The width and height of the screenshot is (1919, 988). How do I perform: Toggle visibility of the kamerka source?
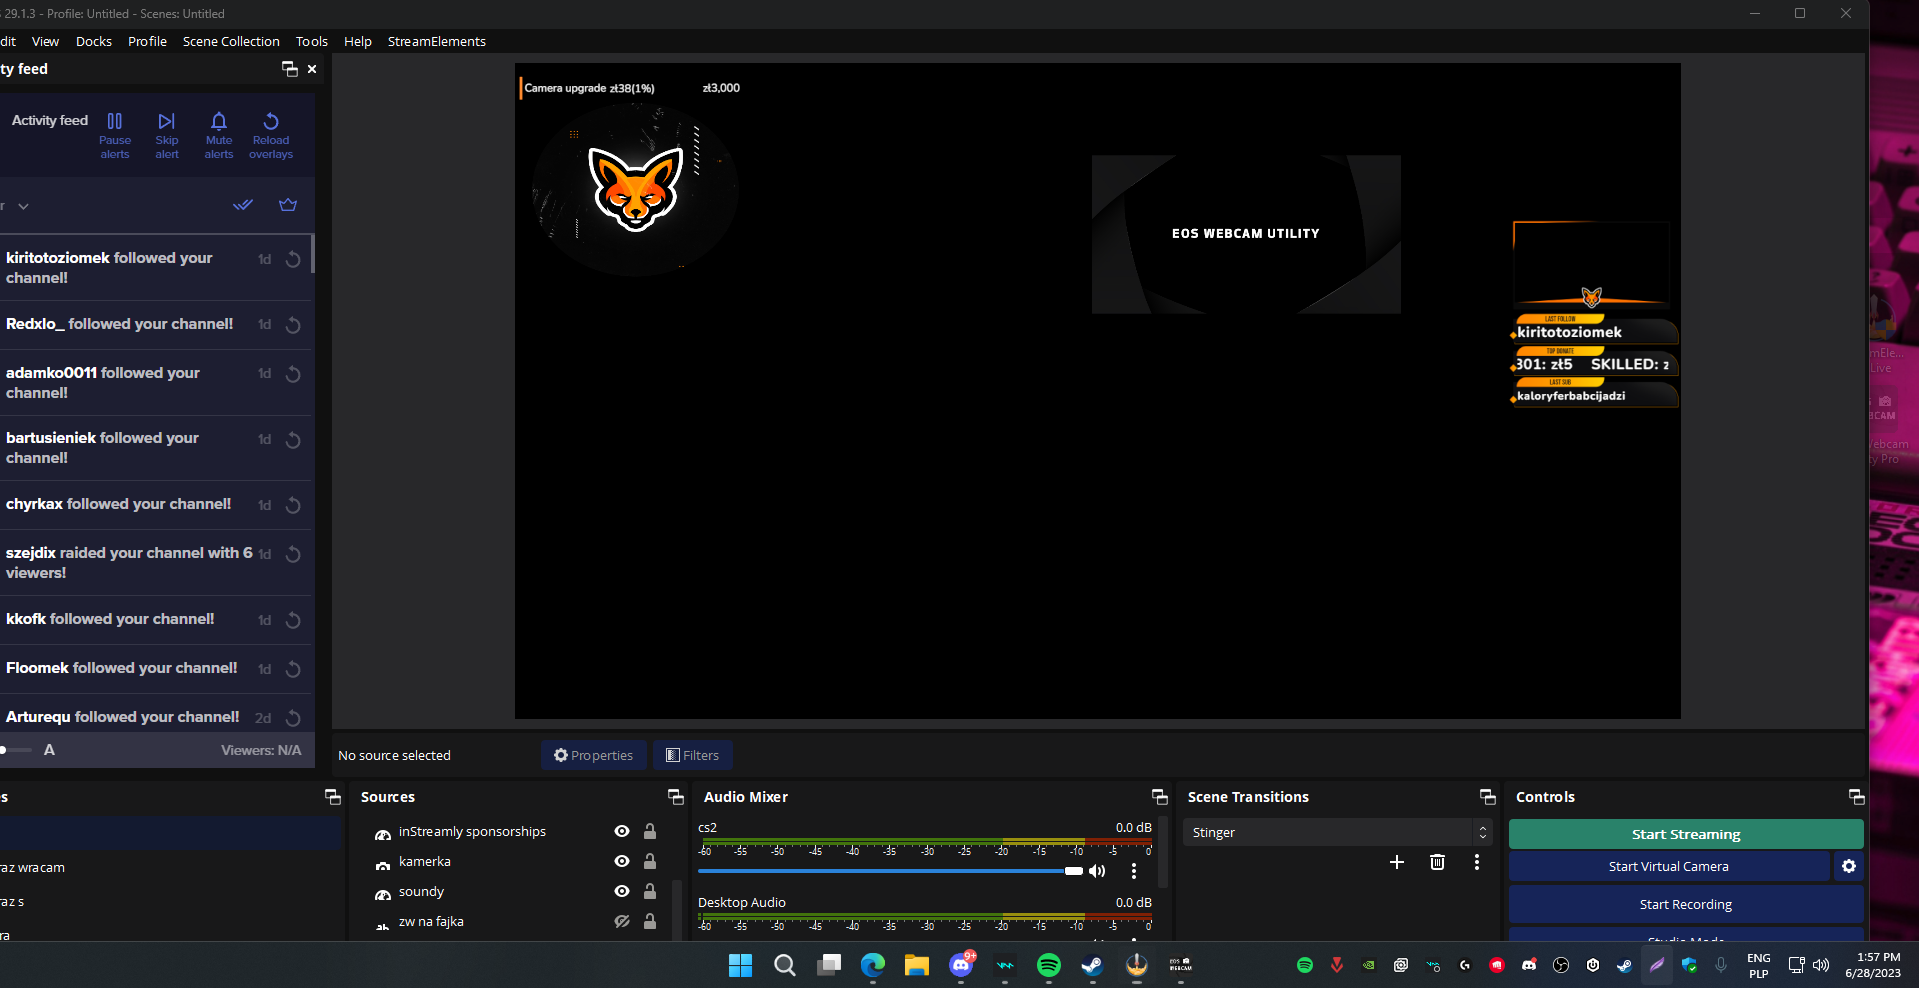(x=622, y=862)
